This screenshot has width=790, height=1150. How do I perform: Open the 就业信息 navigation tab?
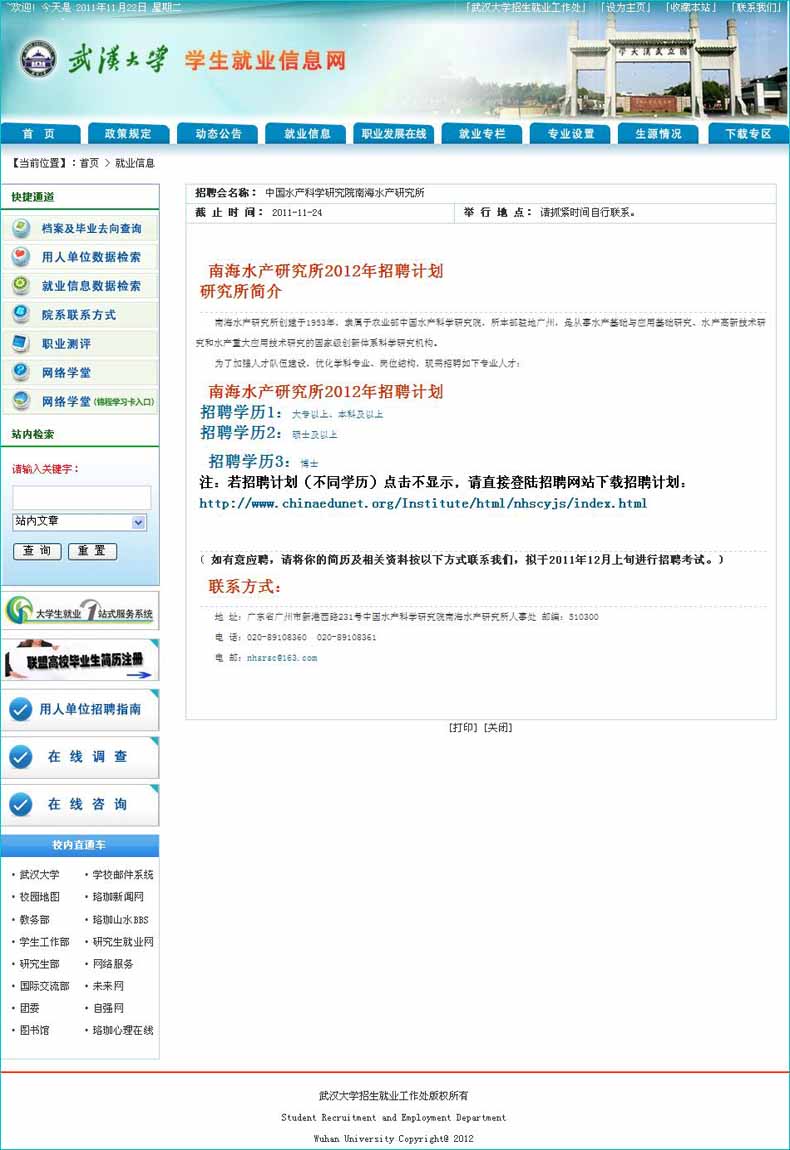coord(306,133)
